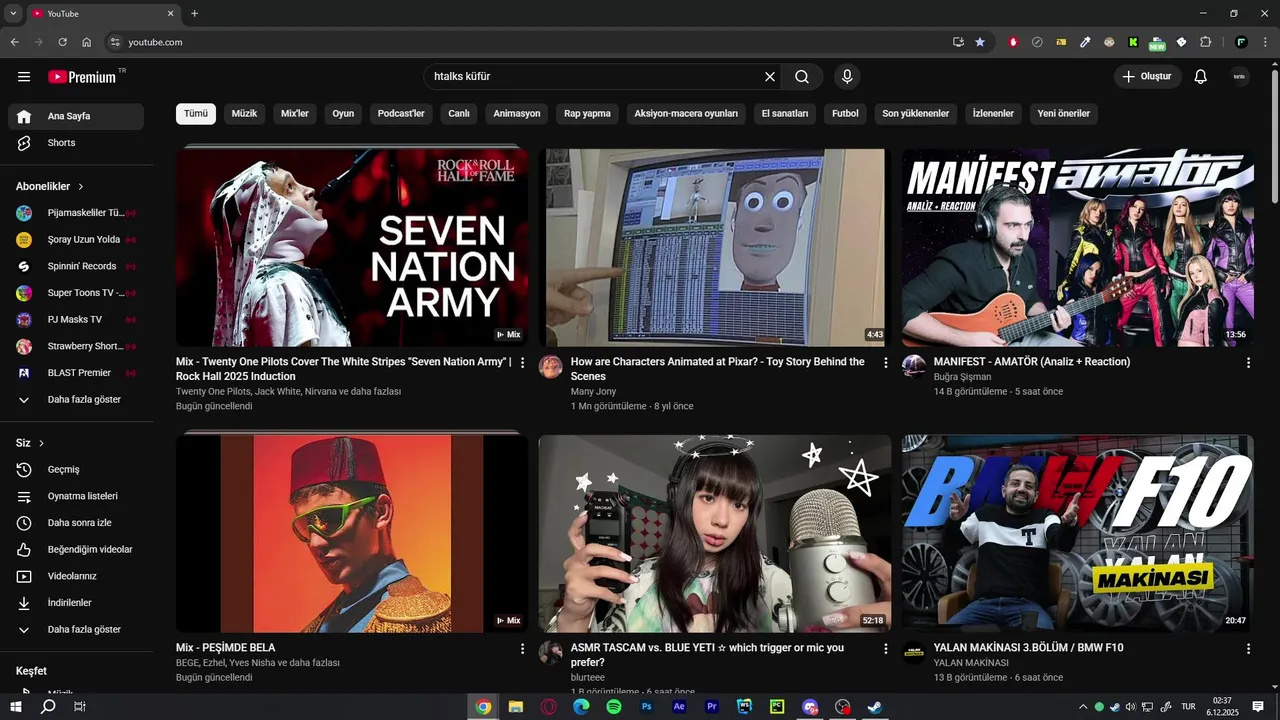This screenshot has height=720, width=1280.
Task: Open options menu for ASMR TASCAM video
Action: pyautogui.click(x=885, y=649)
